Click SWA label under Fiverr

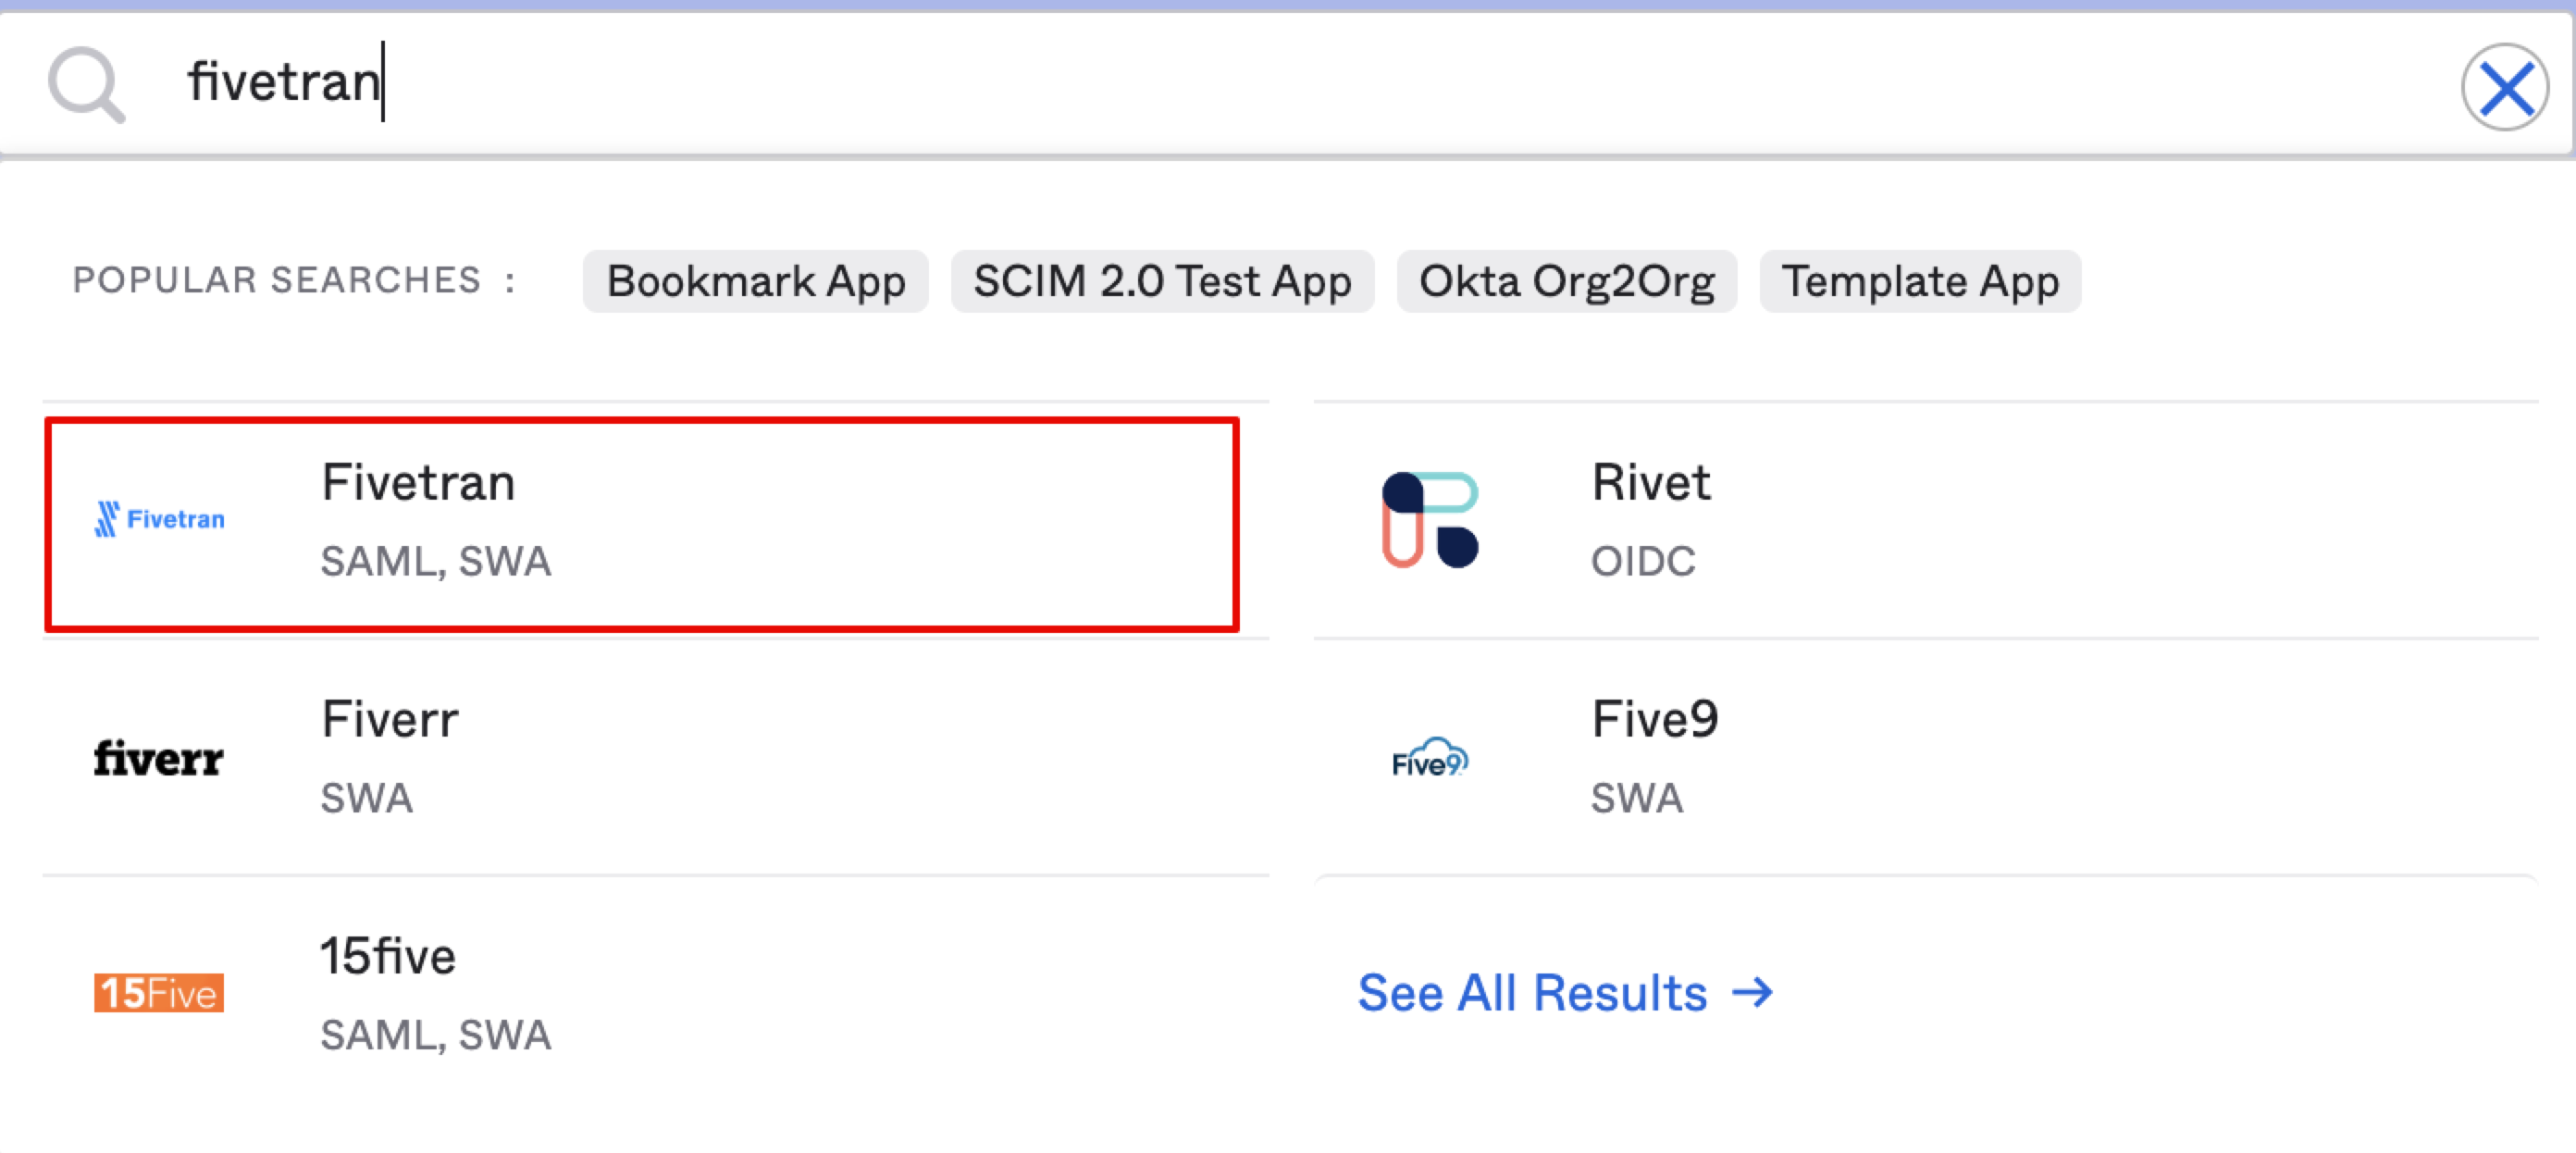(366, 798)
